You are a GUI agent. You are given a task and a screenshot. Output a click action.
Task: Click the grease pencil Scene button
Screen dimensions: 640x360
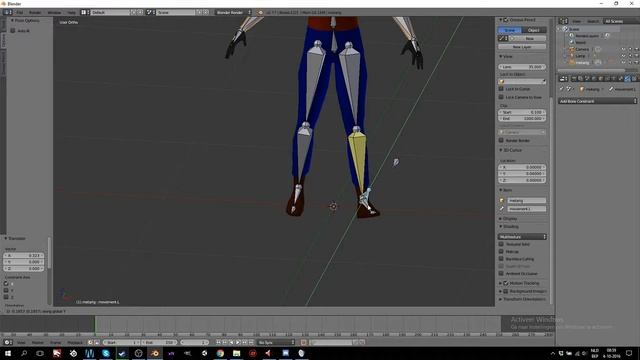click(510, 30)
